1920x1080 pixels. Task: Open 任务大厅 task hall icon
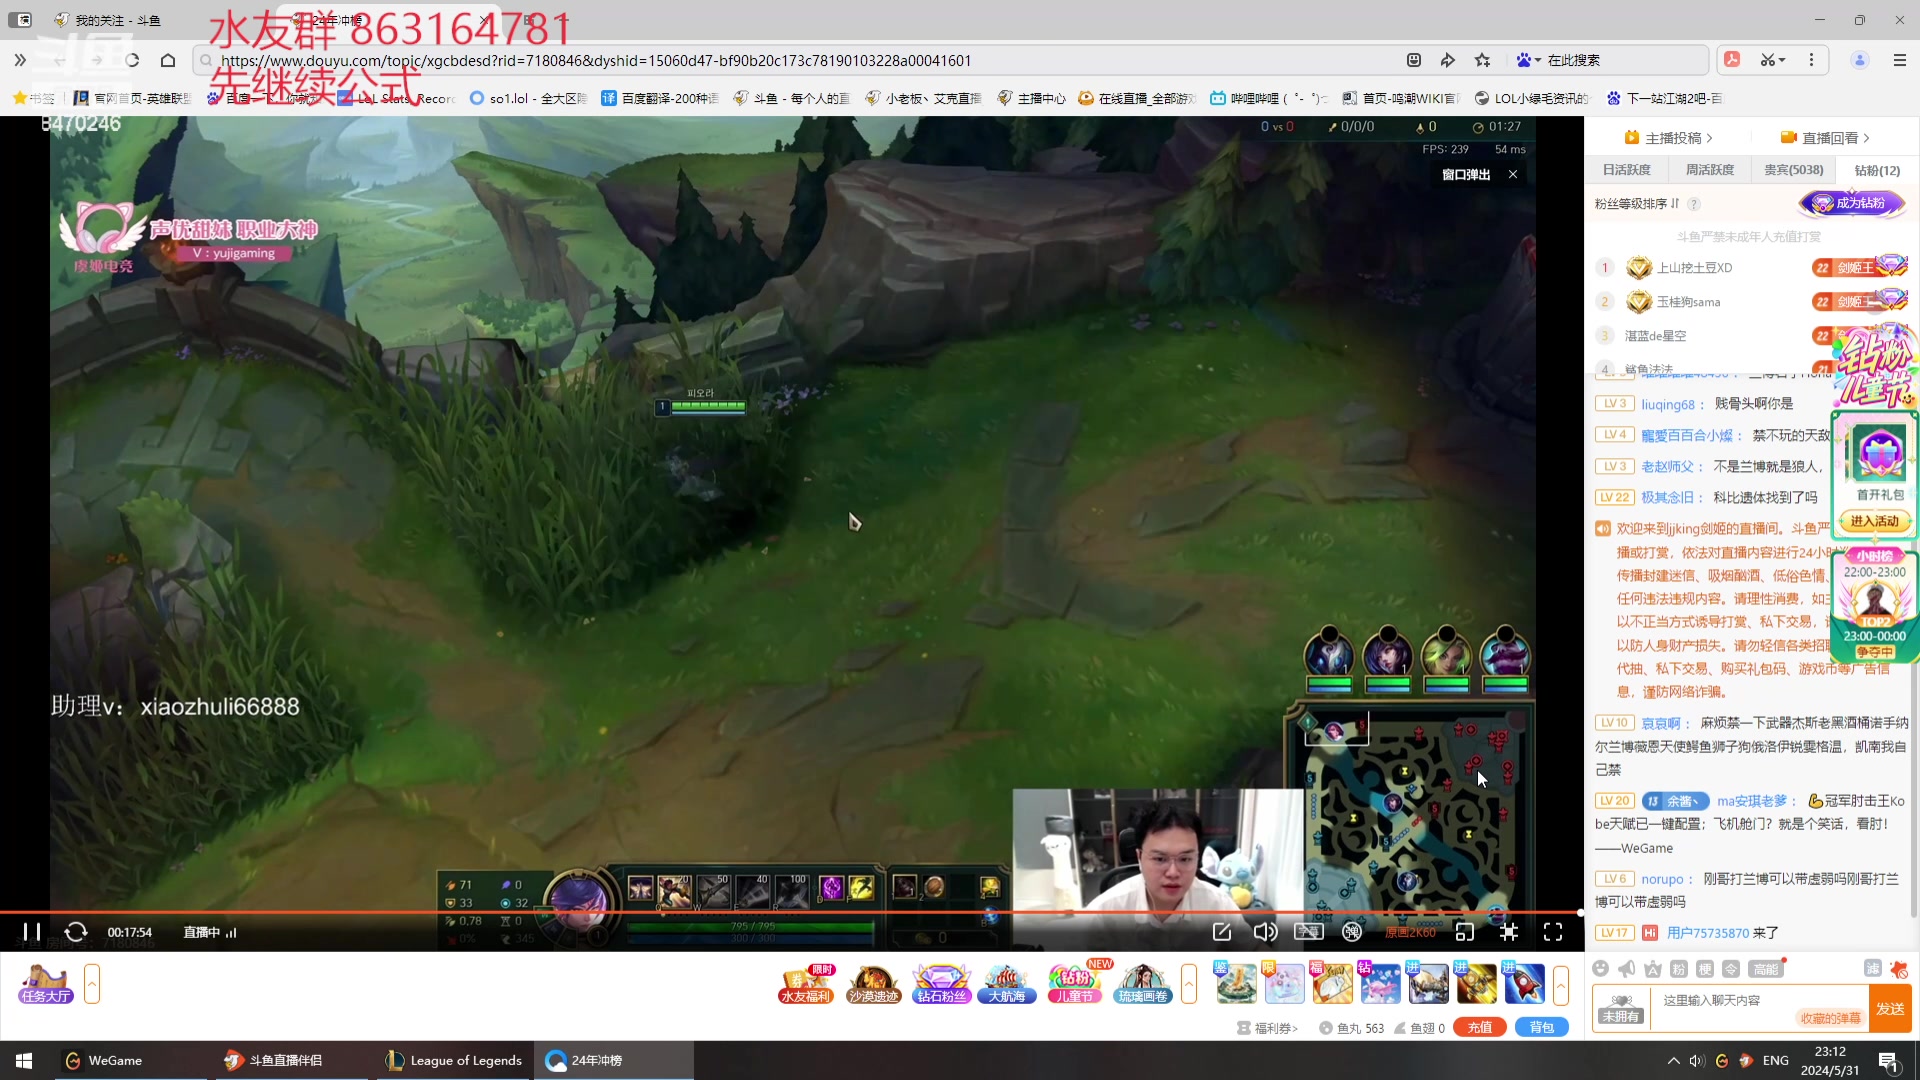[45, 984]
